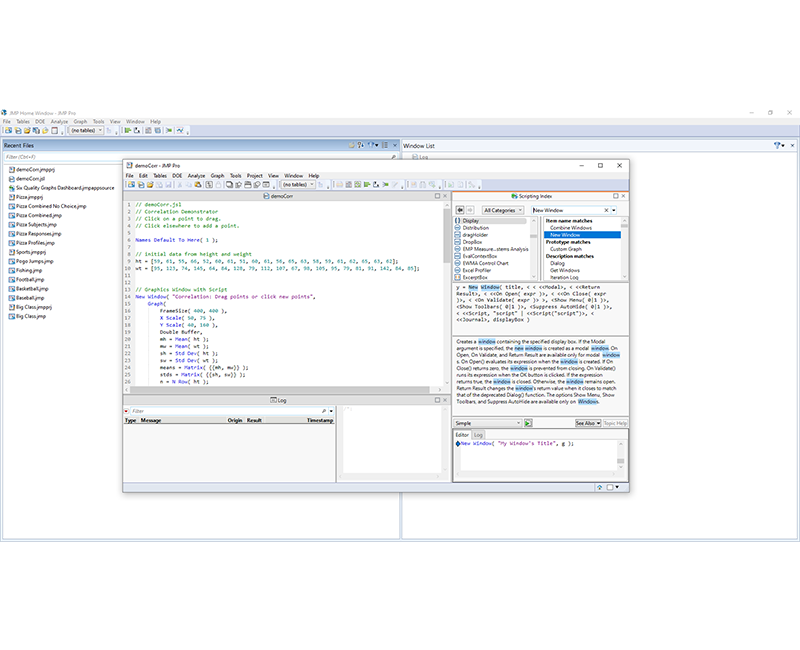Select the Distribution entry in Scripting Index
The height and width of the screenshot is (650, 800).
[x=476, y=227]
